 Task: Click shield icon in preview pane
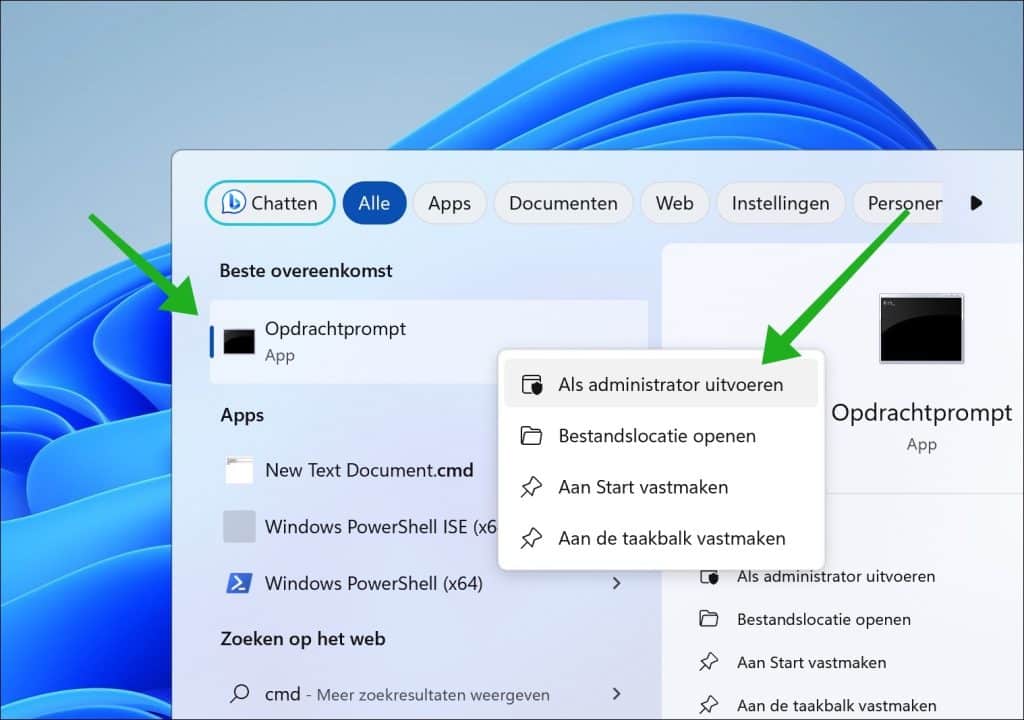click(709, 577)
